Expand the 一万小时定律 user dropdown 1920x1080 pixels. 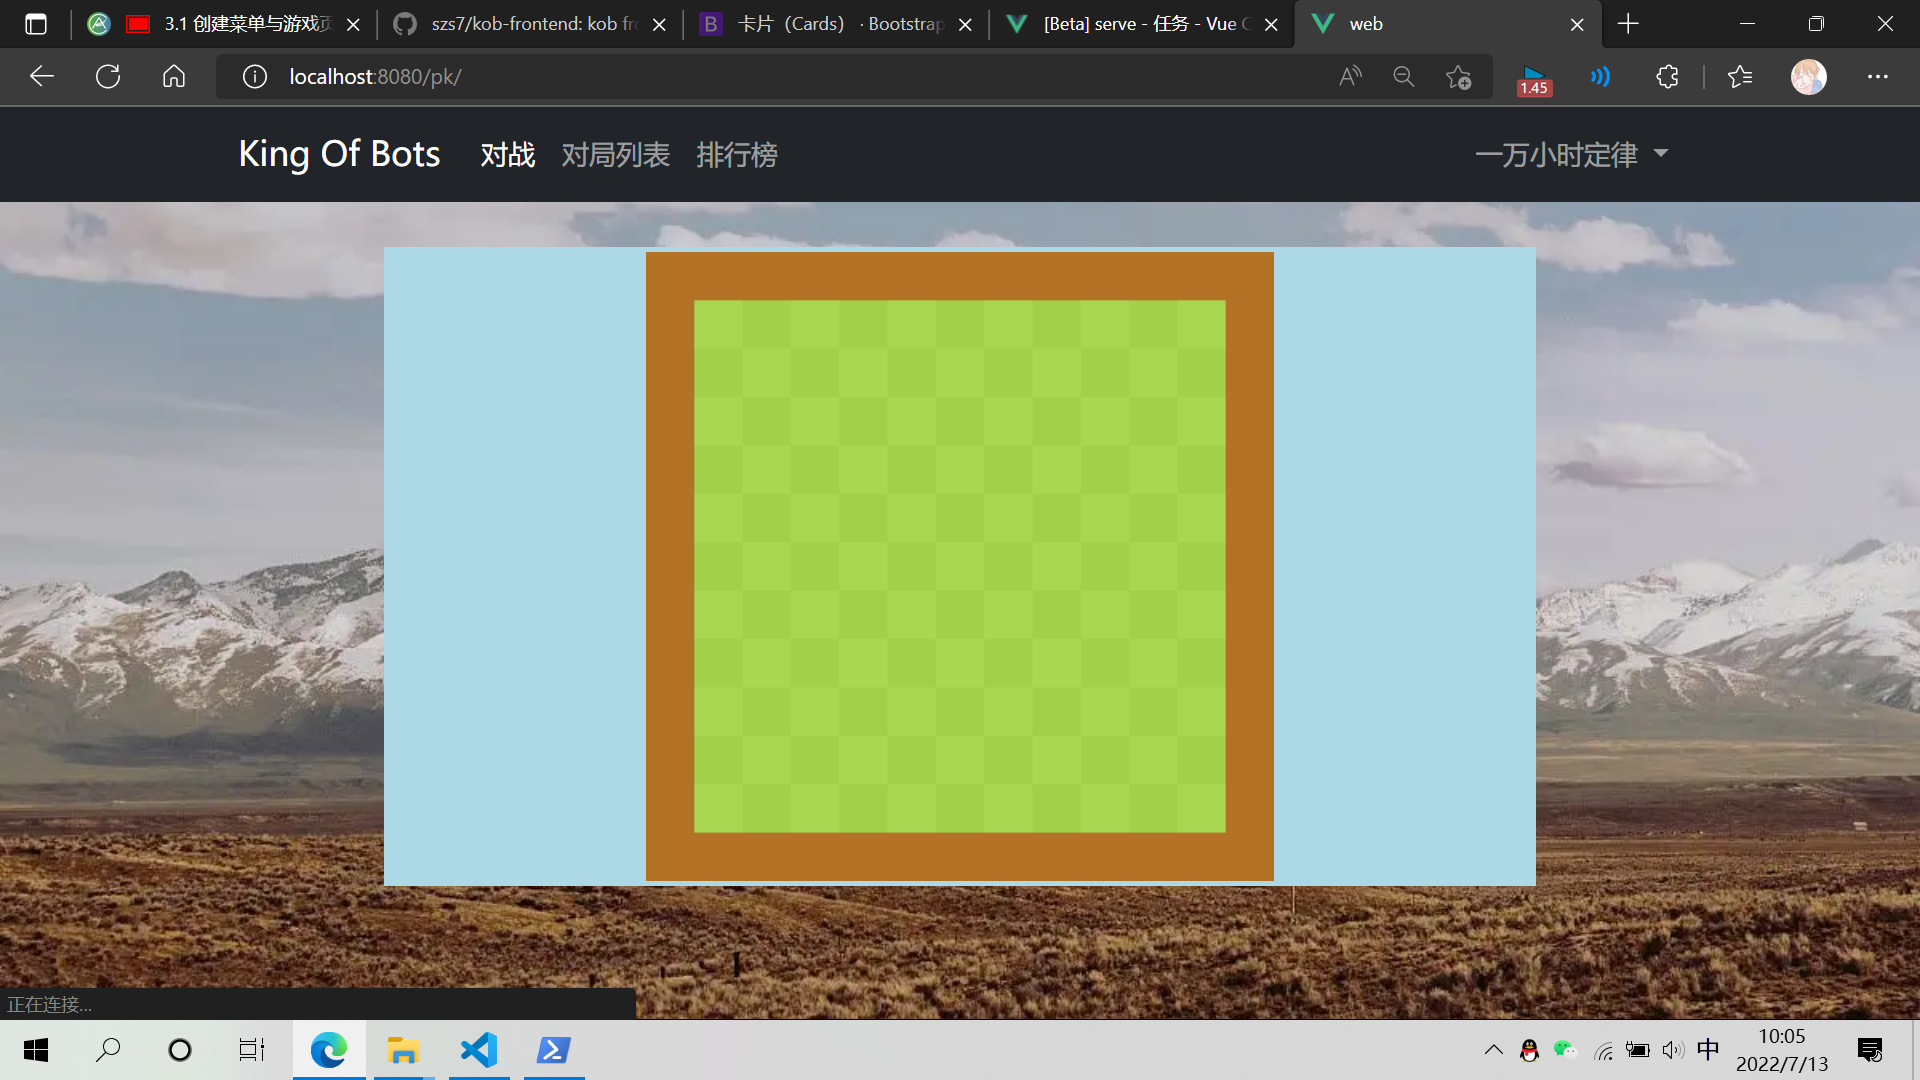(x=1572, y=155)
